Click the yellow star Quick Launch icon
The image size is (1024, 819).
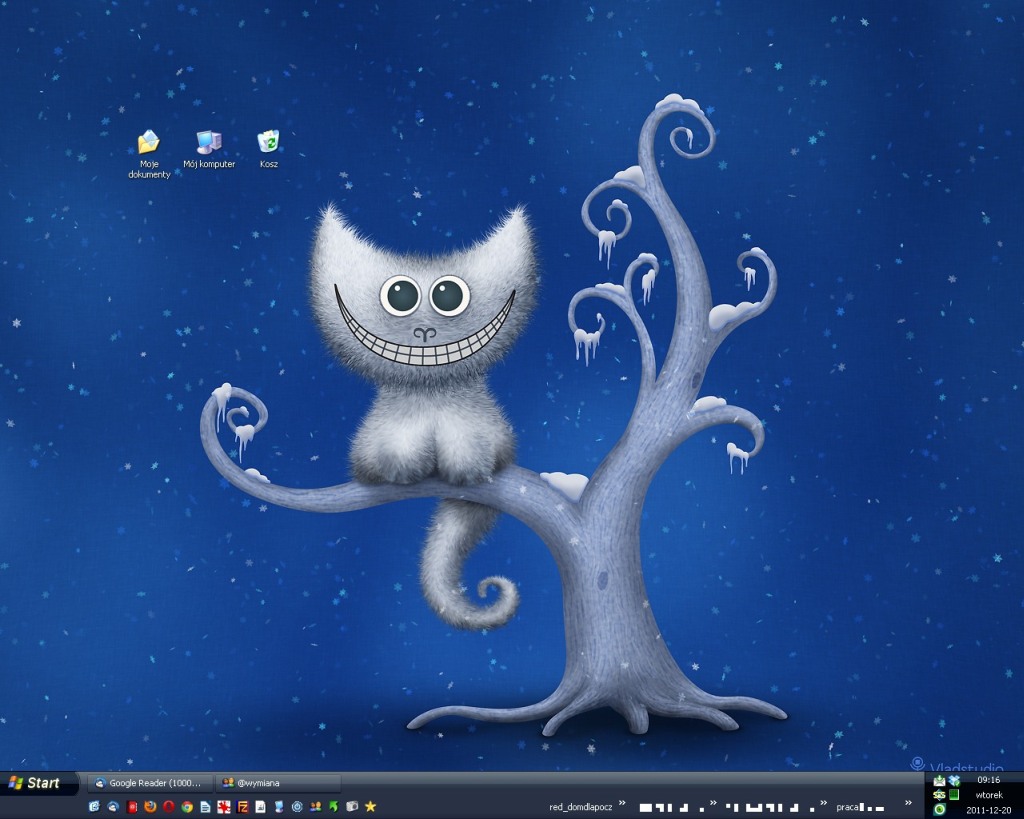371,806
